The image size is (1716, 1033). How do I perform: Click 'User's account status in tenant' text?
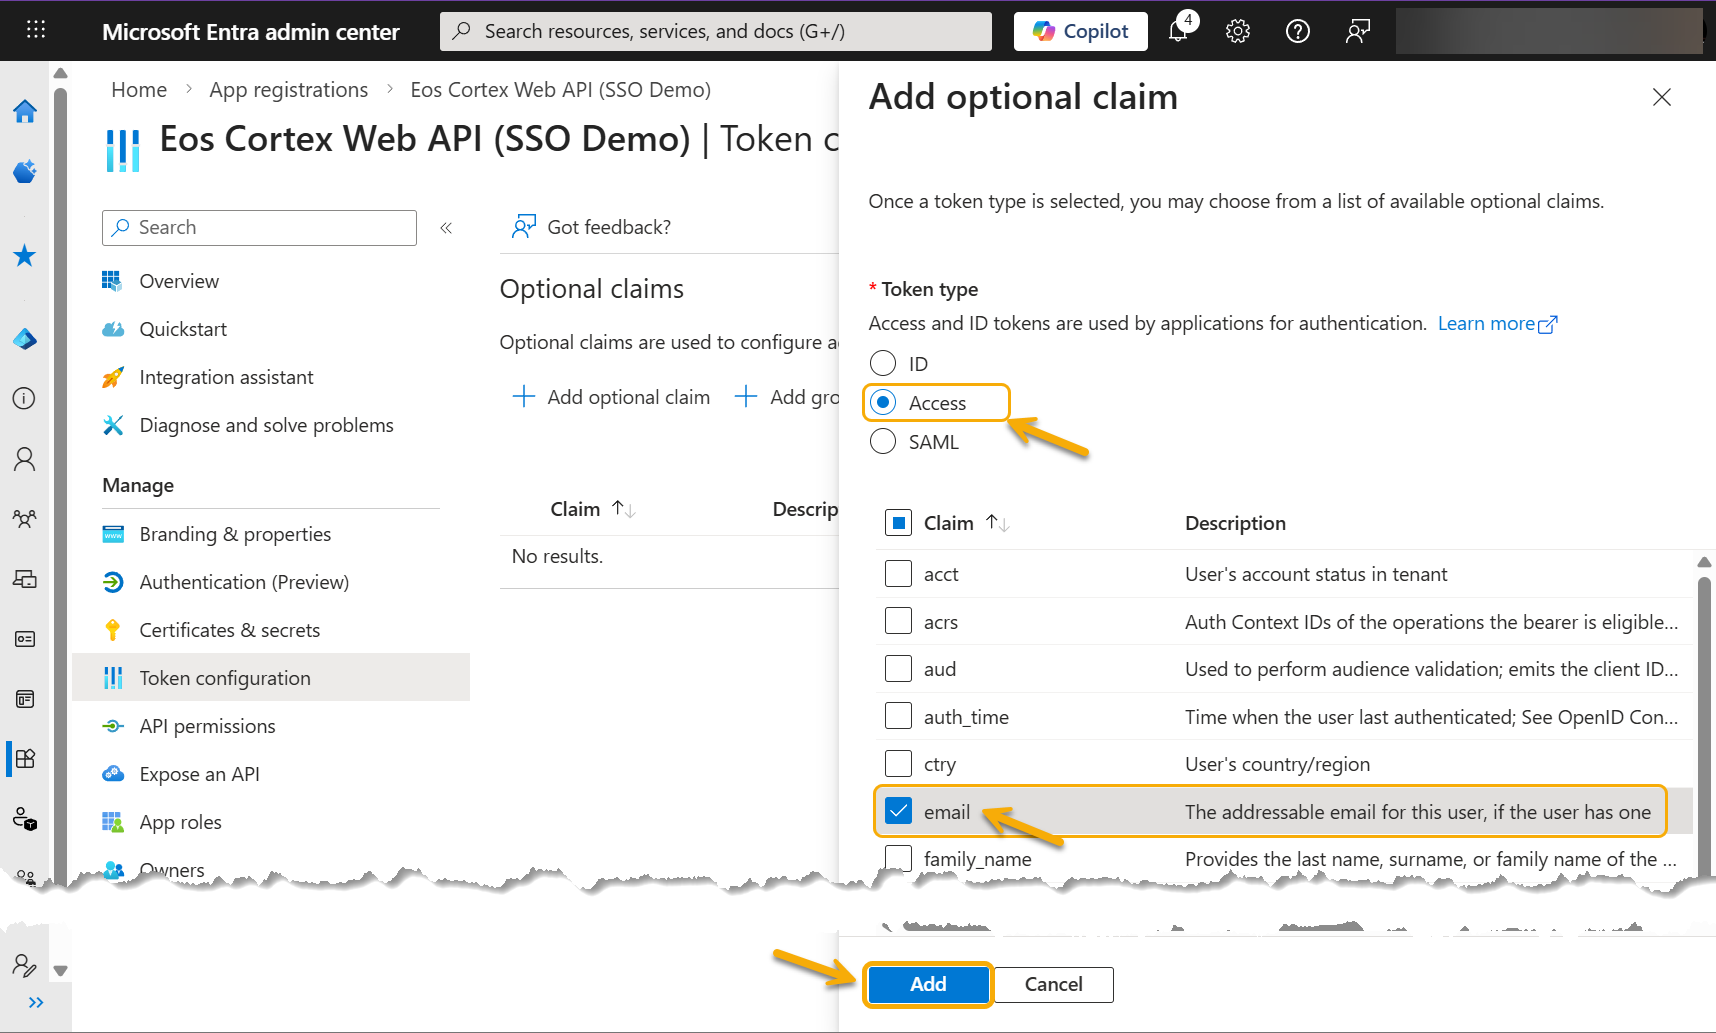tap(1316, 574)
